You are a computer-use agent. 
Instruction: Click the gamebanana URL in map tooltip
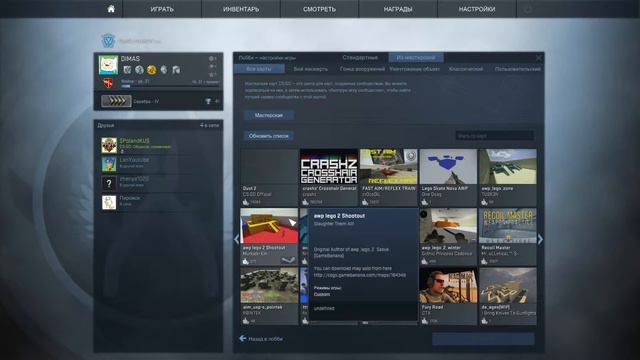point(360,275)
